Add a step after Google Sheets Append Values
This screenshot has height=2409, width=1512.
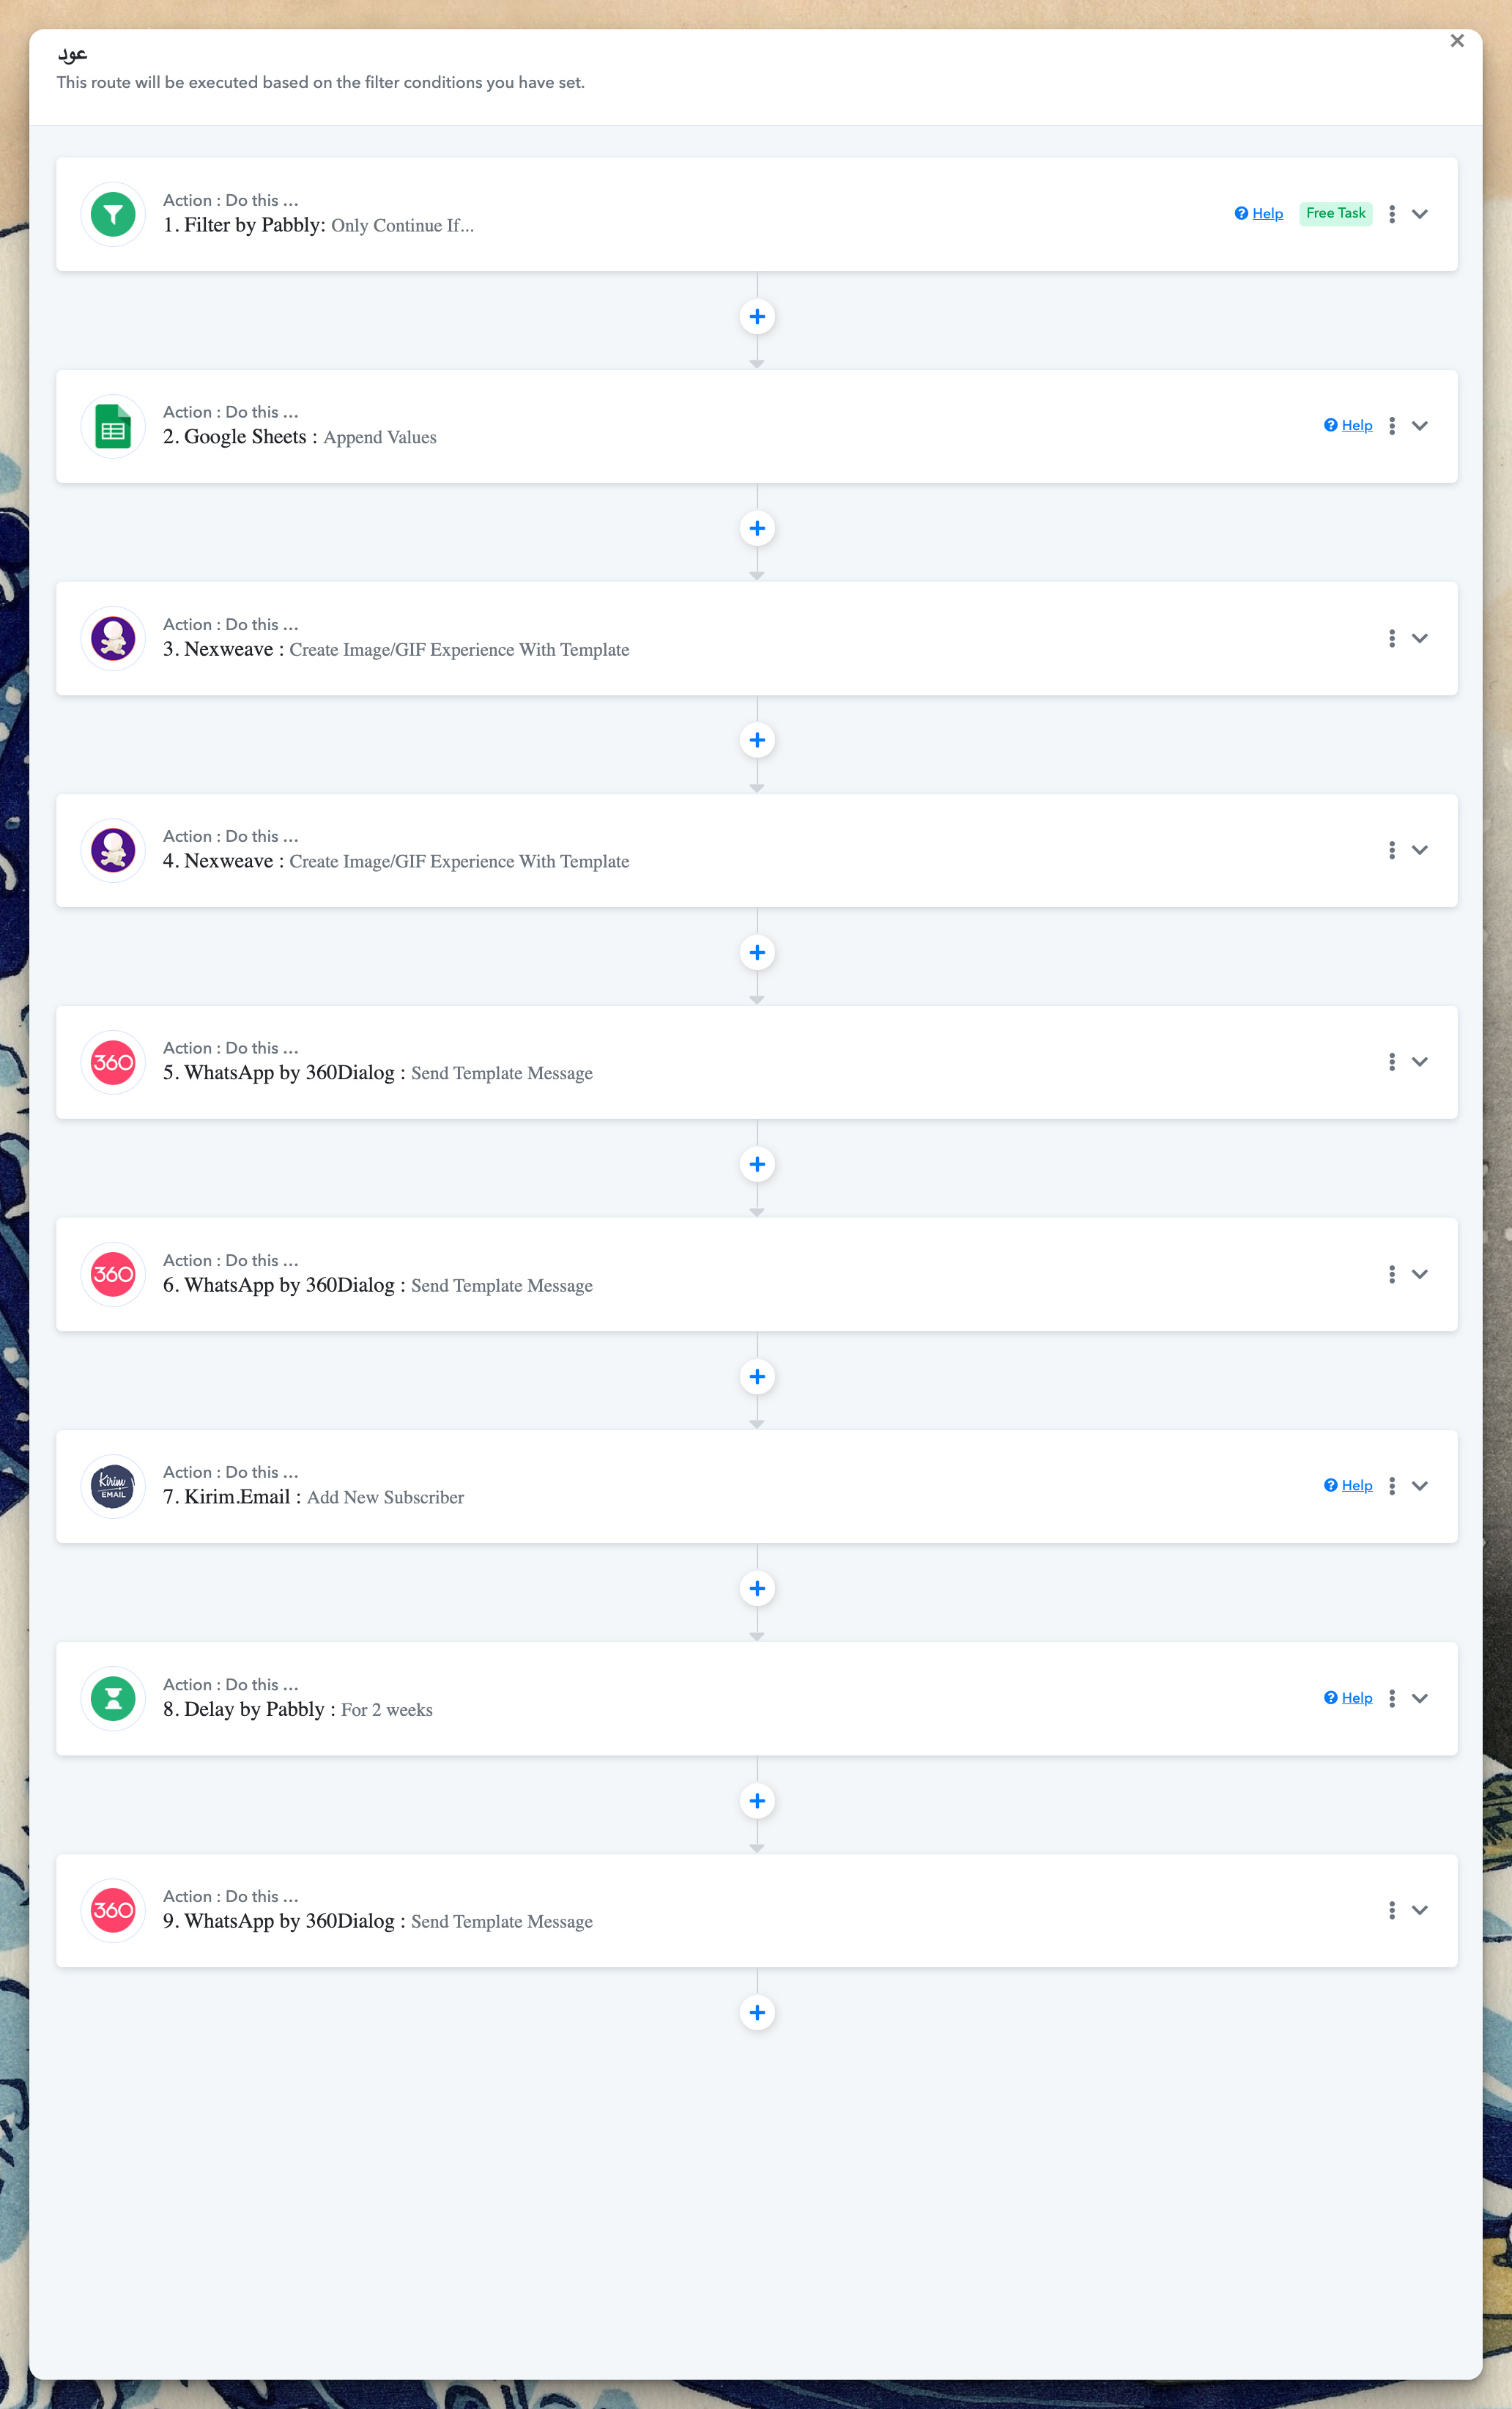coord(757,529)
